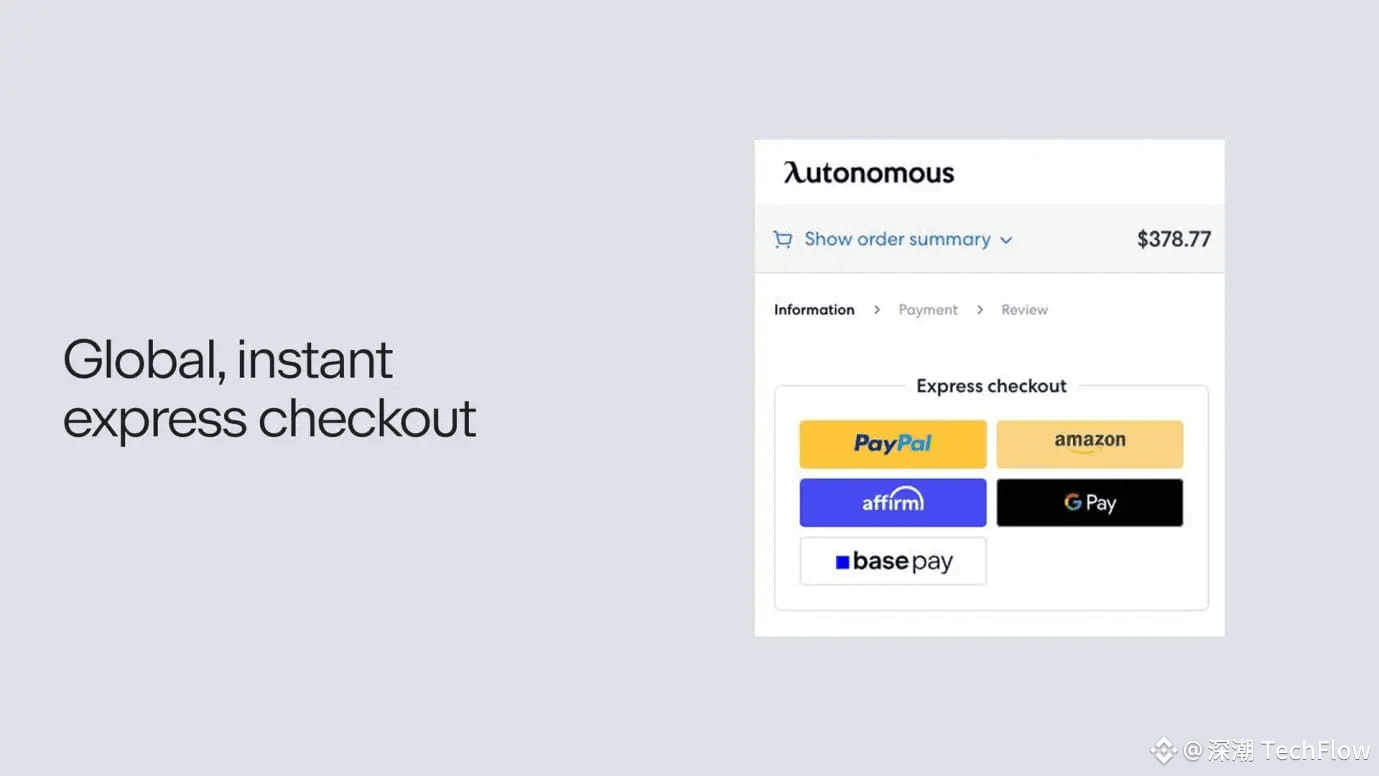Image resolution: width=1379 pixels, height=776 pixels.
Task: Click the chevron next to Show order summary
Action: coord(1007,239)
